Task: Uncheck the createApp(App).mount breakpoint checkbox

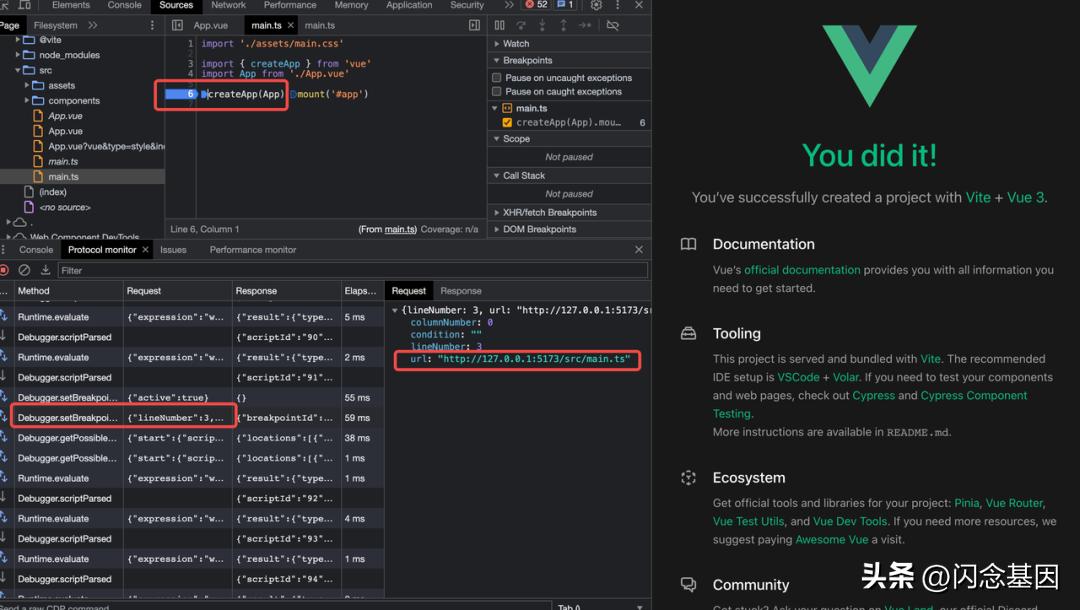Action: point(507,123)
